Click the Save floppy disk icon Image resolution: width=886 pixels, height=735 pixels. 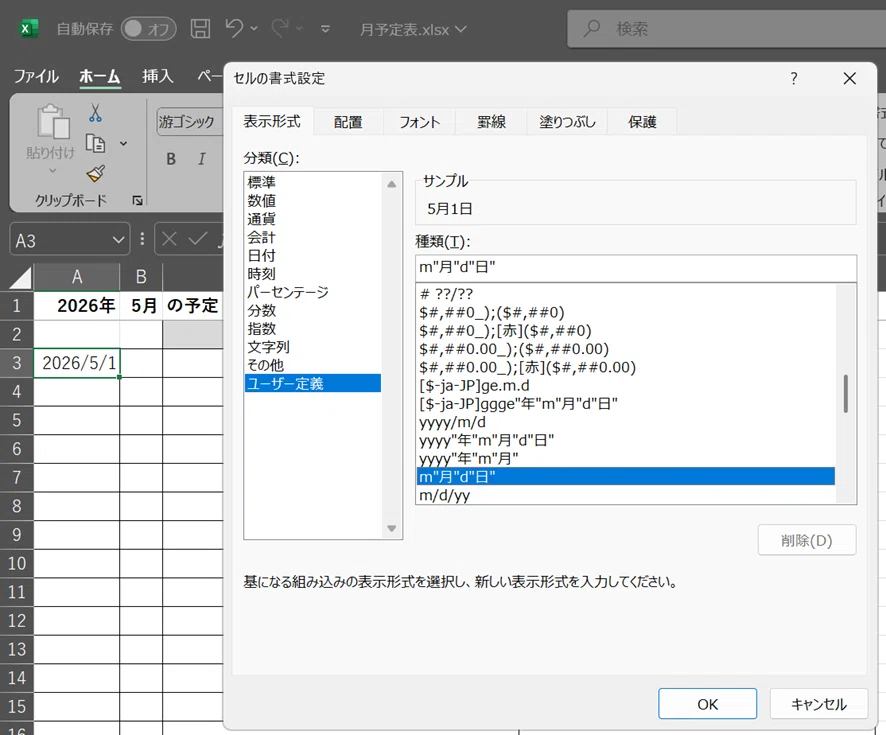tap(200, 28)
